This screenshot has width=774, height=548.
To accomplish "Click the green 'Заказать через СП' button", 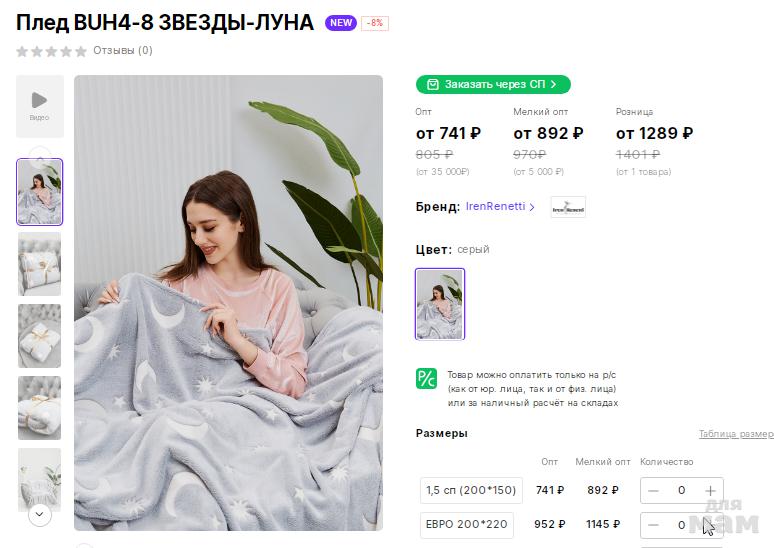I will pos(493,85).
